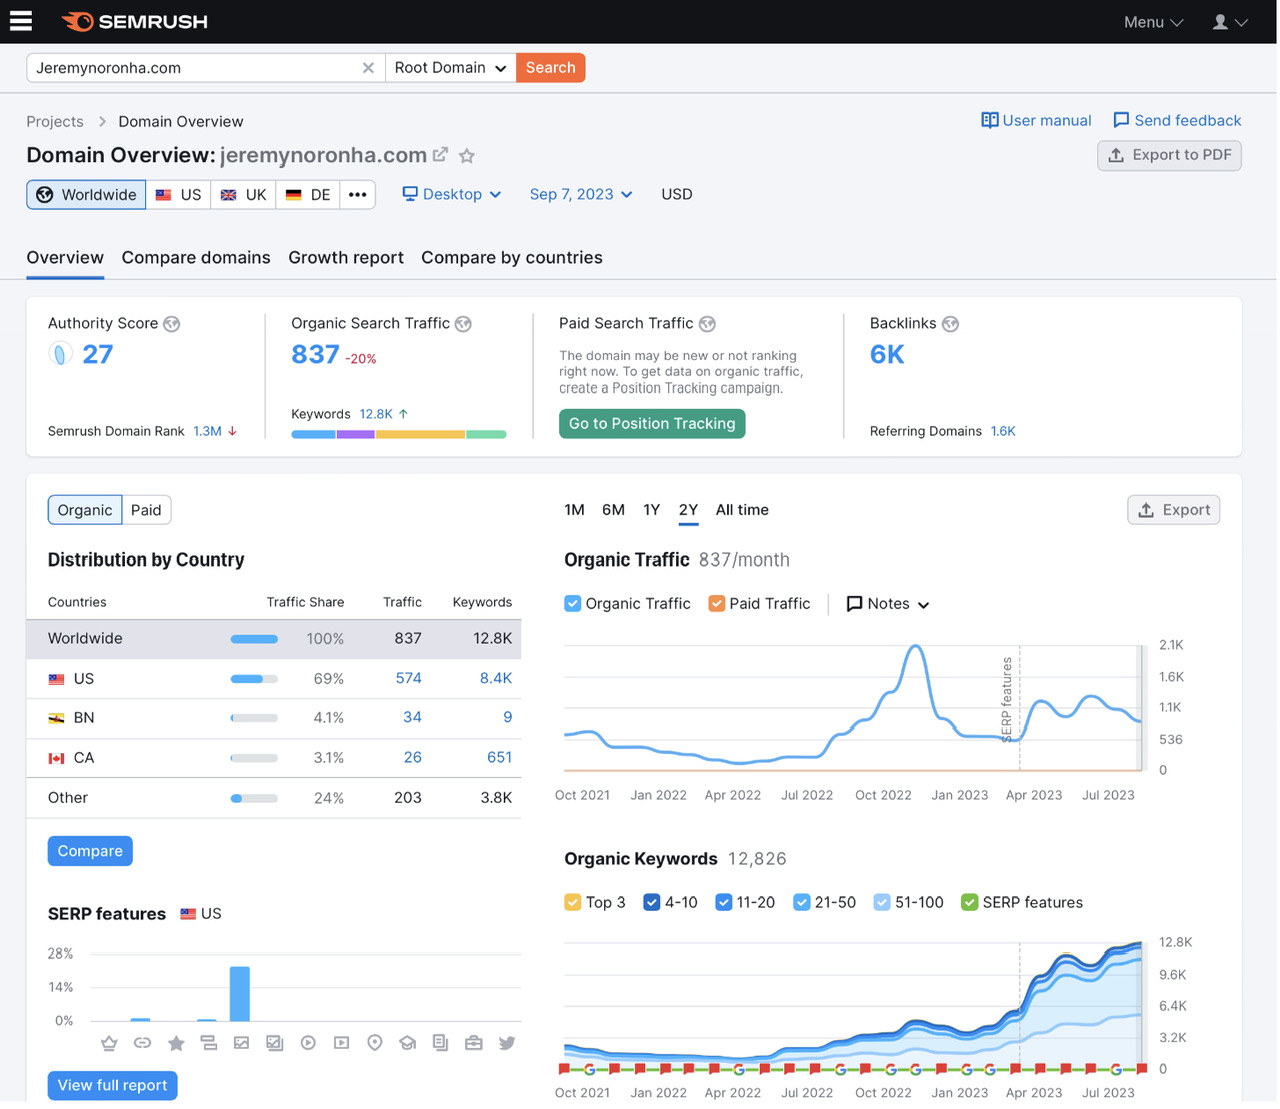Image resolution: width=1280 pixels, height=1109 pixels.
Task: Select the jobs briefcase SERP icon
Action: pyautogui.click(x=474, y=1043)
